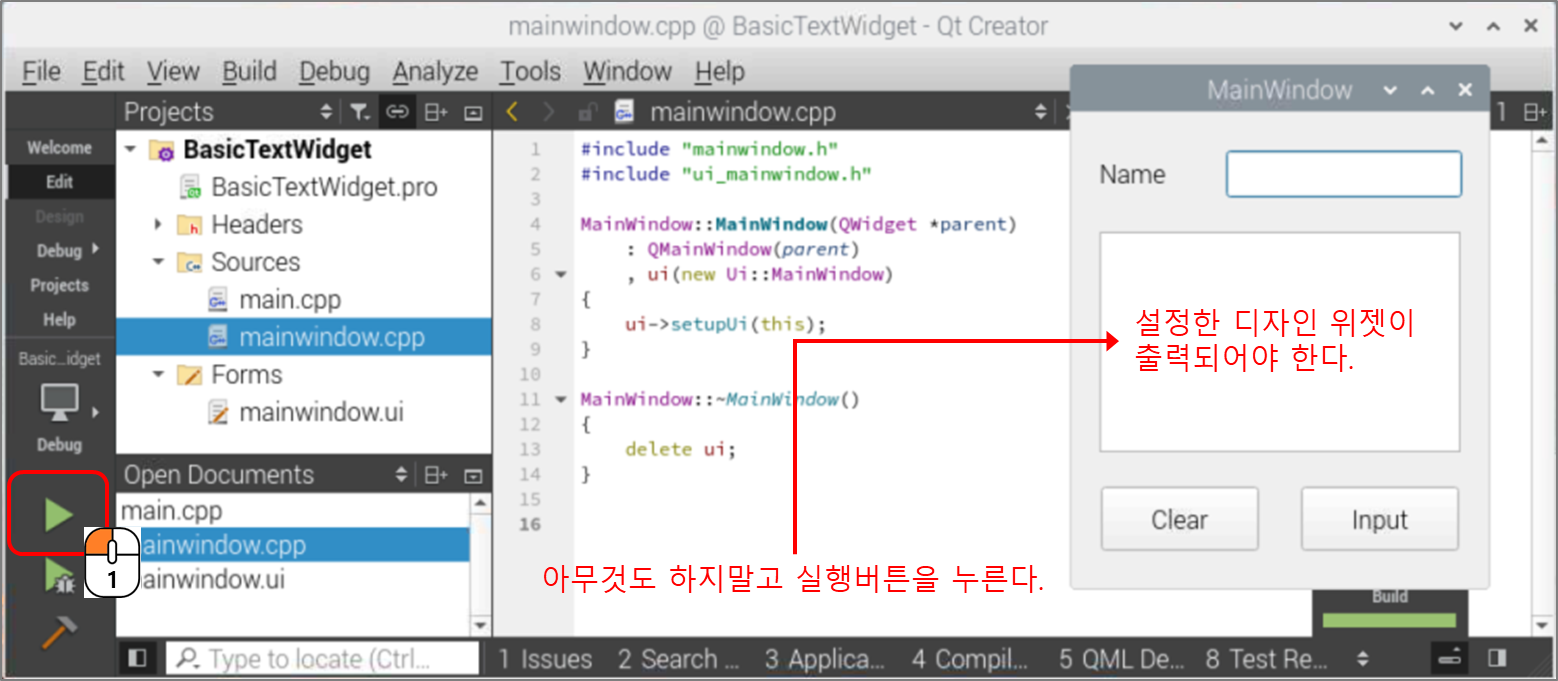Screen dimensions: 1558x681
Task: Click the large text area in MainWindow
Action: pyautogui.click(x=1280, y=342)
